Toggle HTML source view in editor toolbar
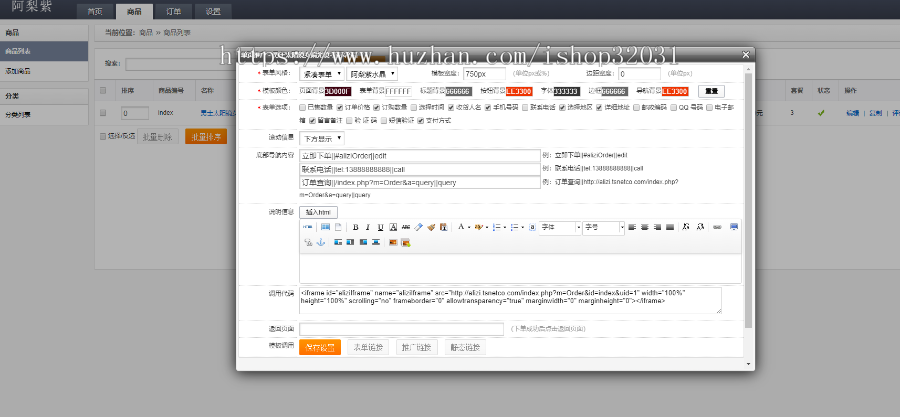 [x=307, y=227]
